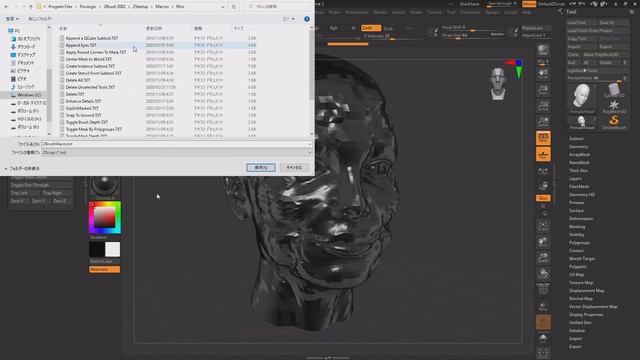Expand the Subtool palette section

click(x=576, y=138)
